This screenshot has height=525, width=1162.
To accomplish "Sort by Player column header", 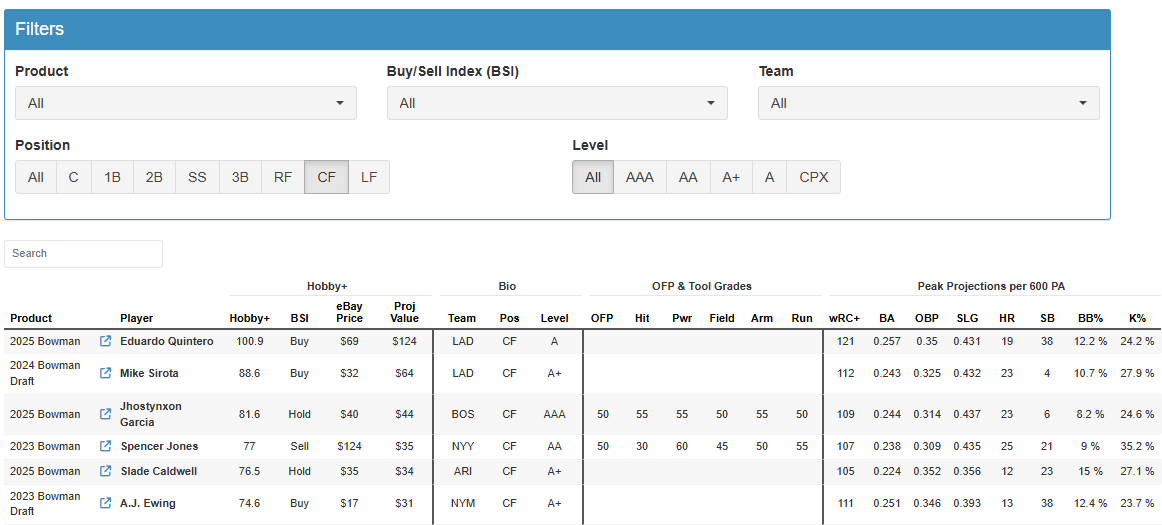I will click(136, 318).
